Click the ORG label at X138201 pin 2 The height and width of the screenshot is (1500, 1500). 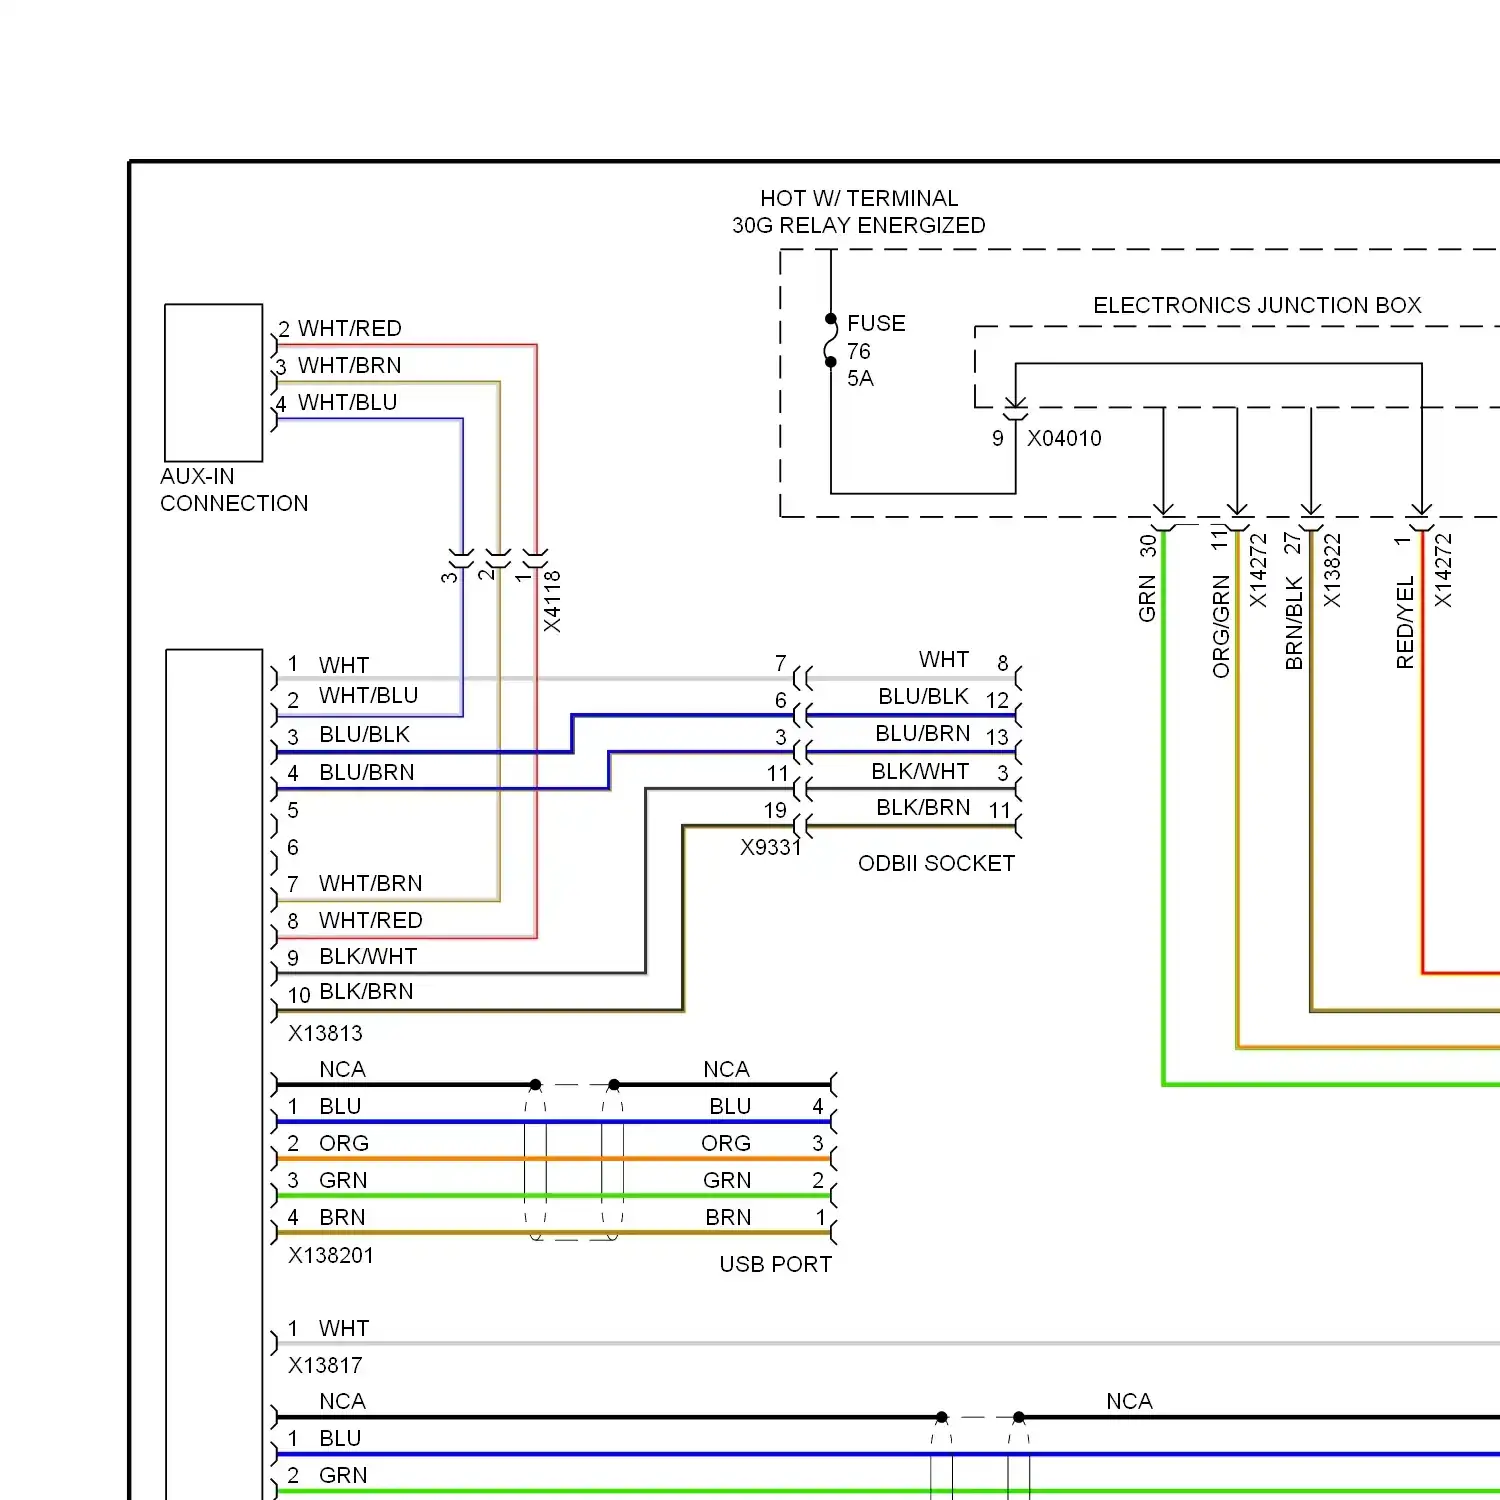tap(344, 1143)
